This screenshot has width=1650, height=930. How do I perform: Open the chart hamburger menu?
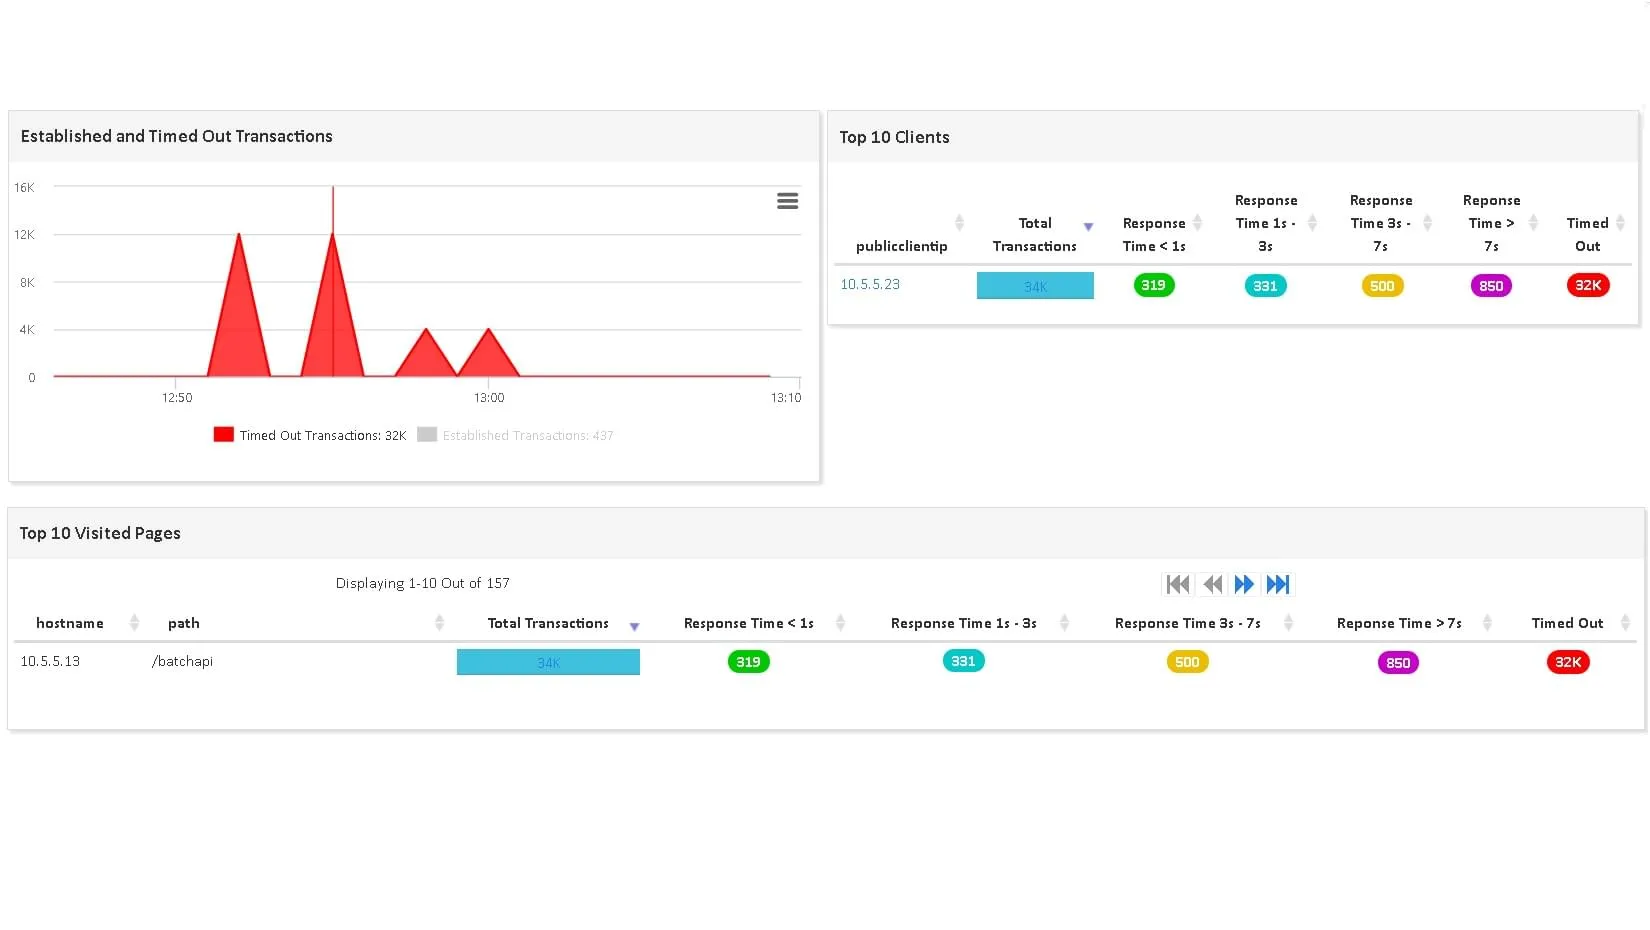[787, 201]
